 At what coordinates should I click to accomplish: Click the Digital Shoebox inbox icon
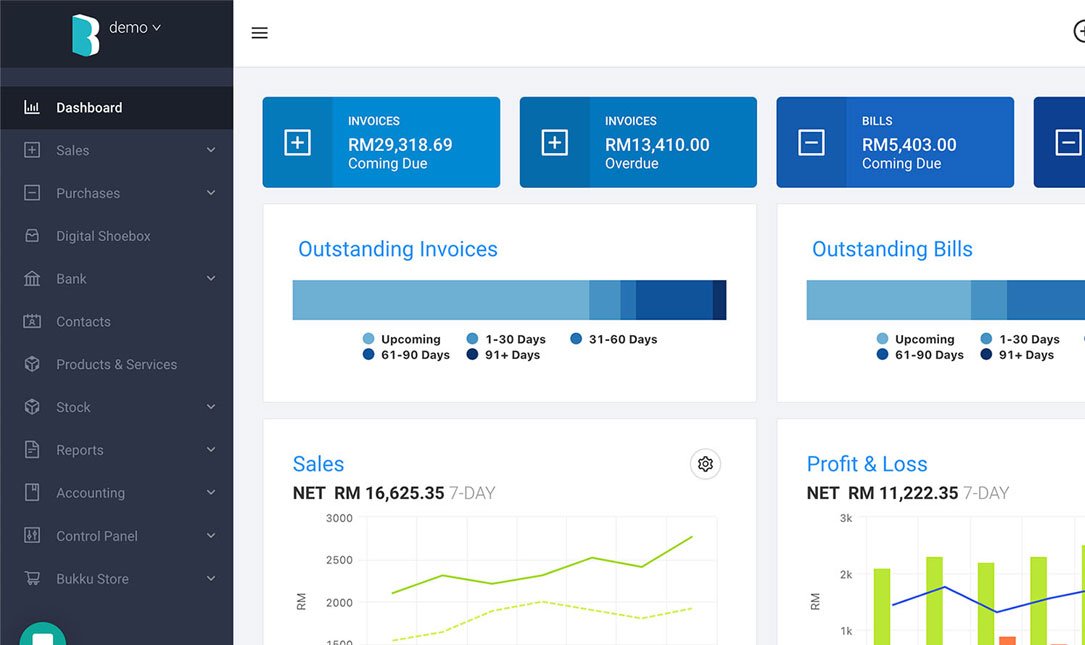pos(32,236)
